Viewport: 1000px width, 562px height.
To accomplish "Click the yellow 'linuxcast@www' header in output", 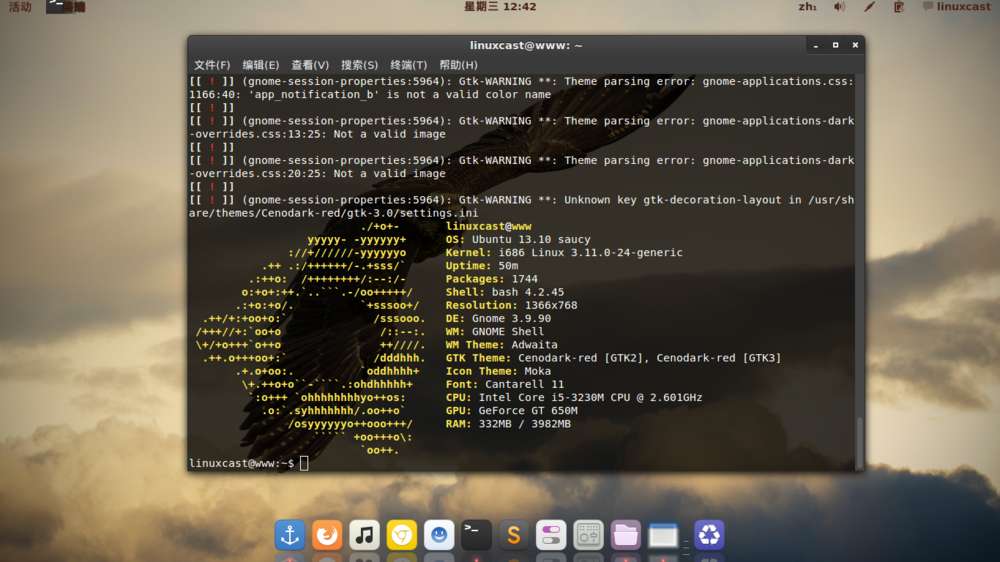I will tap(488, 226).
